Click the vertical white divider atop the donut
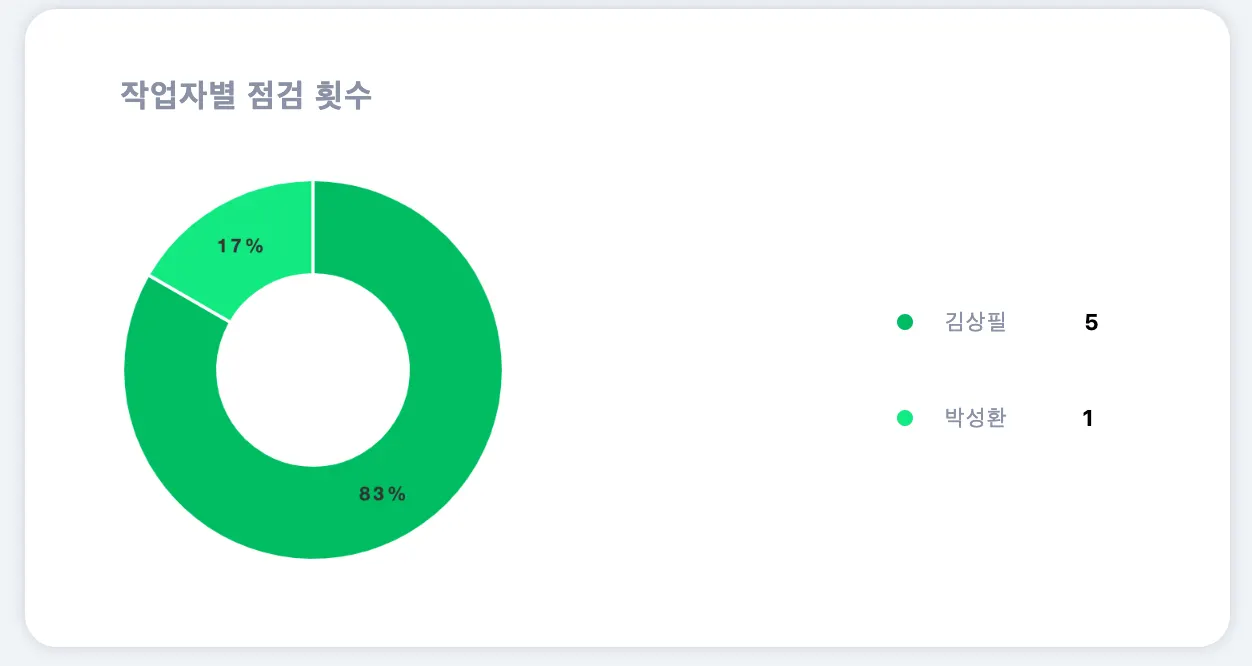This screenshot has width=1252, height=666. click(x=313, y=227)
